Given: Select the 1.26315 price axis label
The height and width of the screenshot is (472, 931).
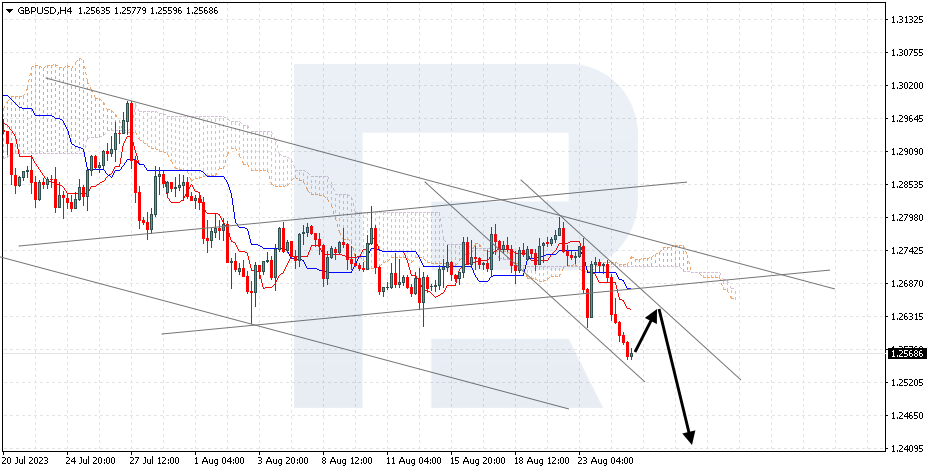Looking at the screenshot, I should (905, 316).
